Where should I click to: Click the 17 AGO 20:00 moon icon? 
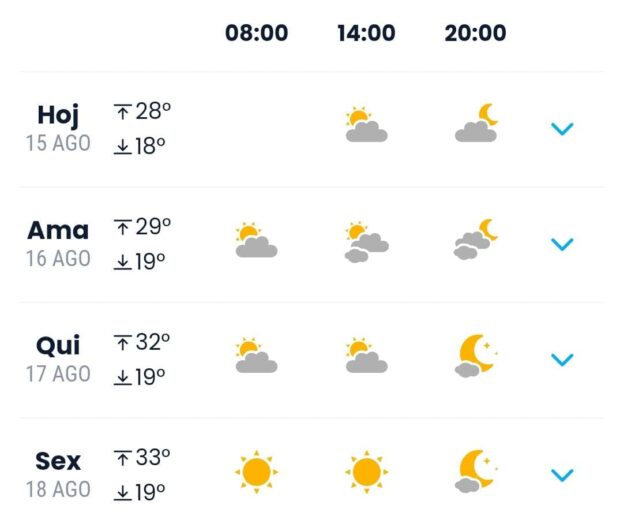tap(476, 356)
